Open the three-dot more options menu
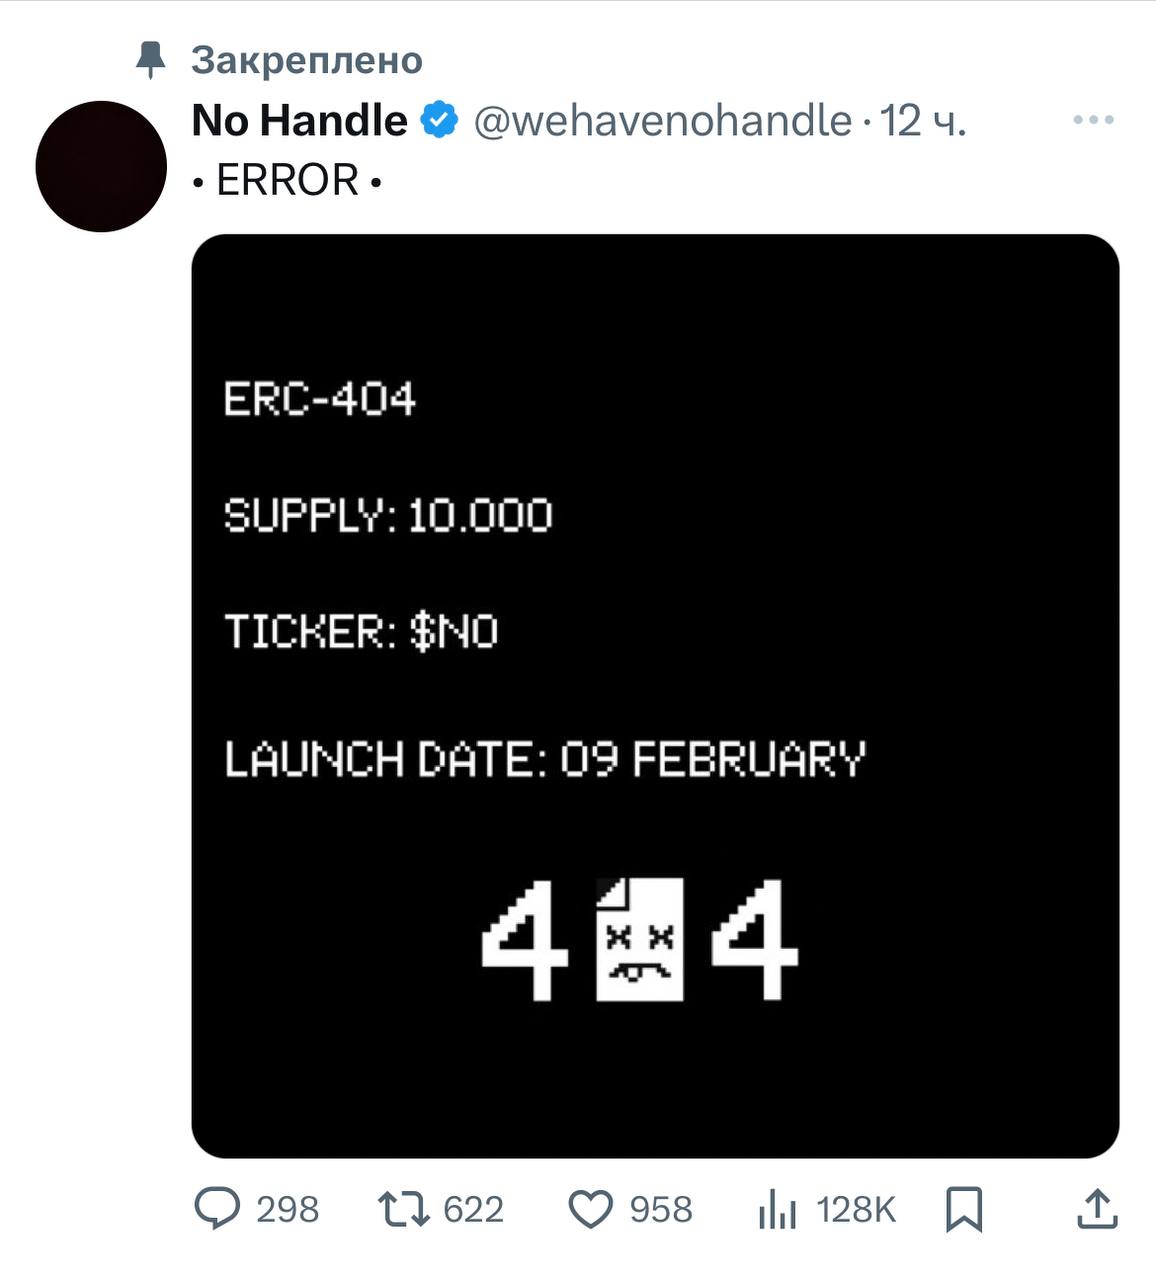The height and width of the screenshot is (1280, 1156). (1093, 120)
